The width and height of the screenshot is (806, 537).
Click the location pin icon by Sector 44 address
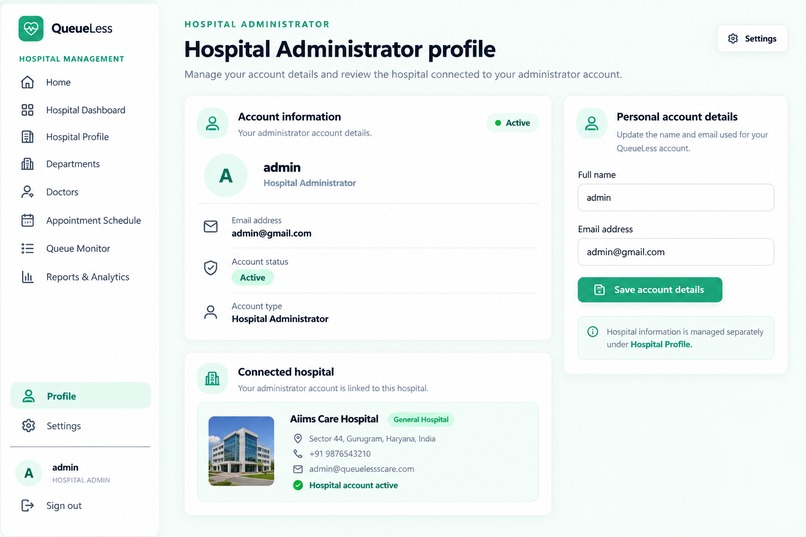(298, 438)
